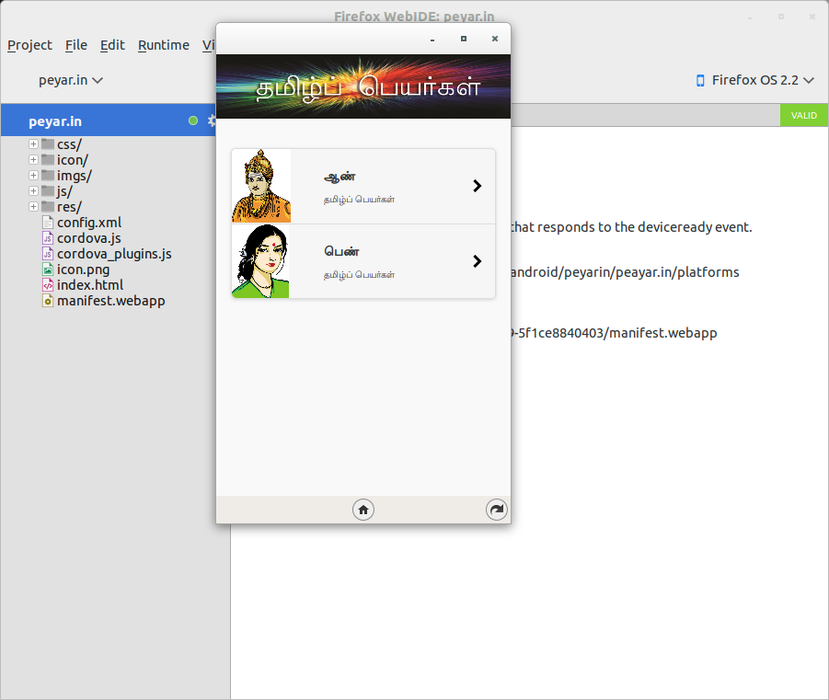This screenshot has width=829, height=700.
Task: Click the female portrait thumbnail
Action: coord(261,261)
